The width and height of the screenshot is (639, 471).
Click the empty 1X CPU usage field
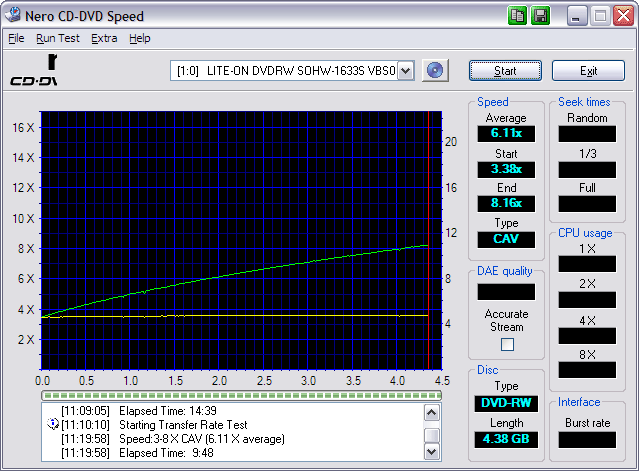[587, 264]
